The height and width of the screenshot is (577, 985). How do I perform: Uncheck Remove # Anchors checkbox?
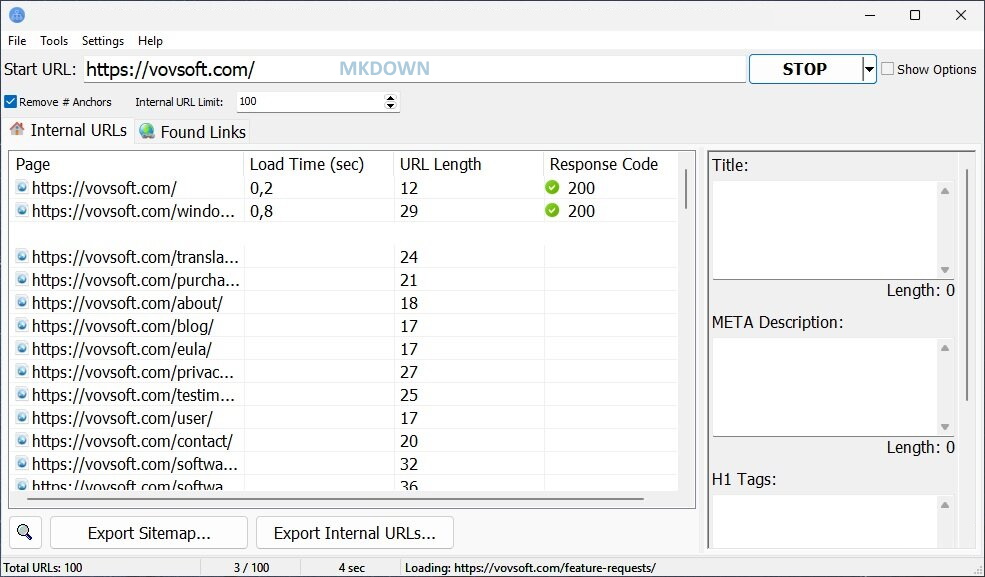tap(11, 102)
